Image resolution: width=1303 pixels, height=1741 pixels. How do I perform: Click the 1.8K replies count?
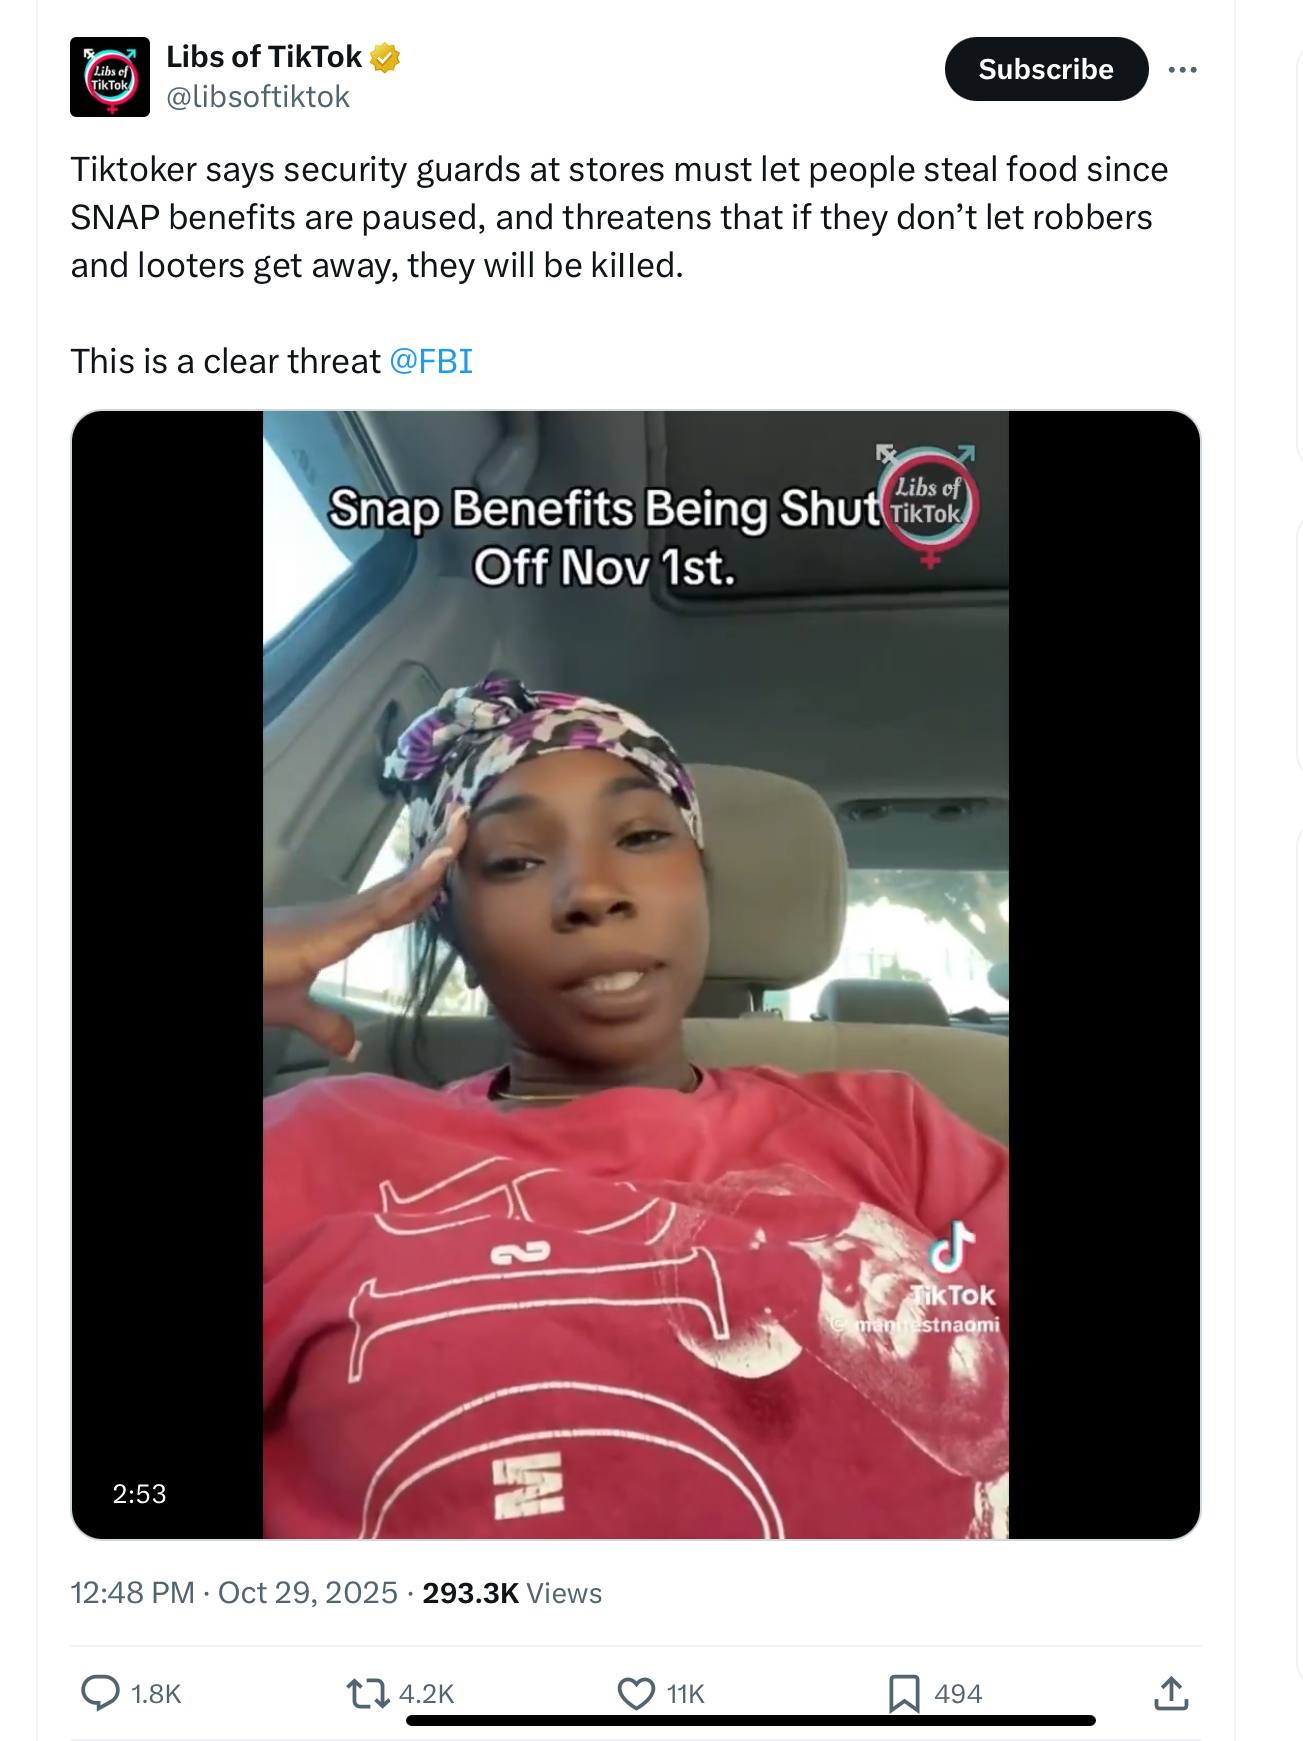[x=156, y=1694]
